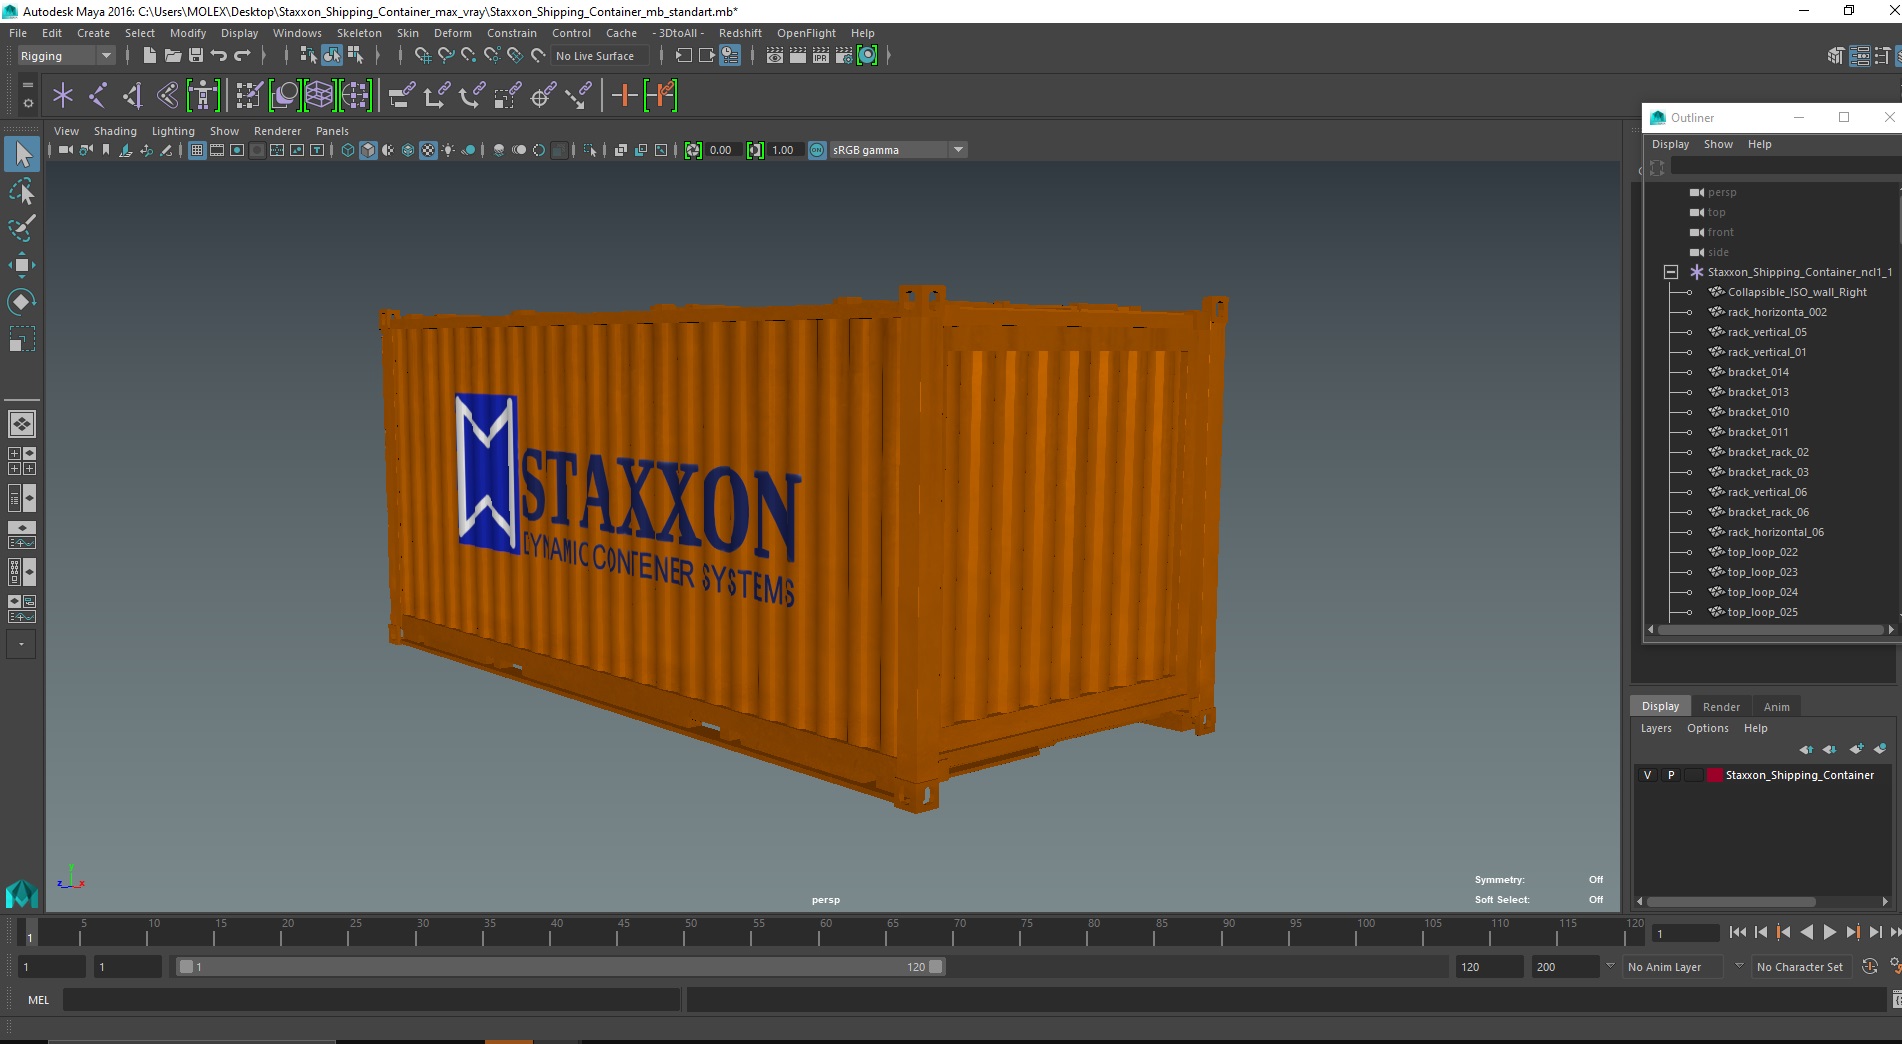Open the HumanIK character icon
The image size is (1902, 1044).
pyautogui.click(x=203, y=96)
